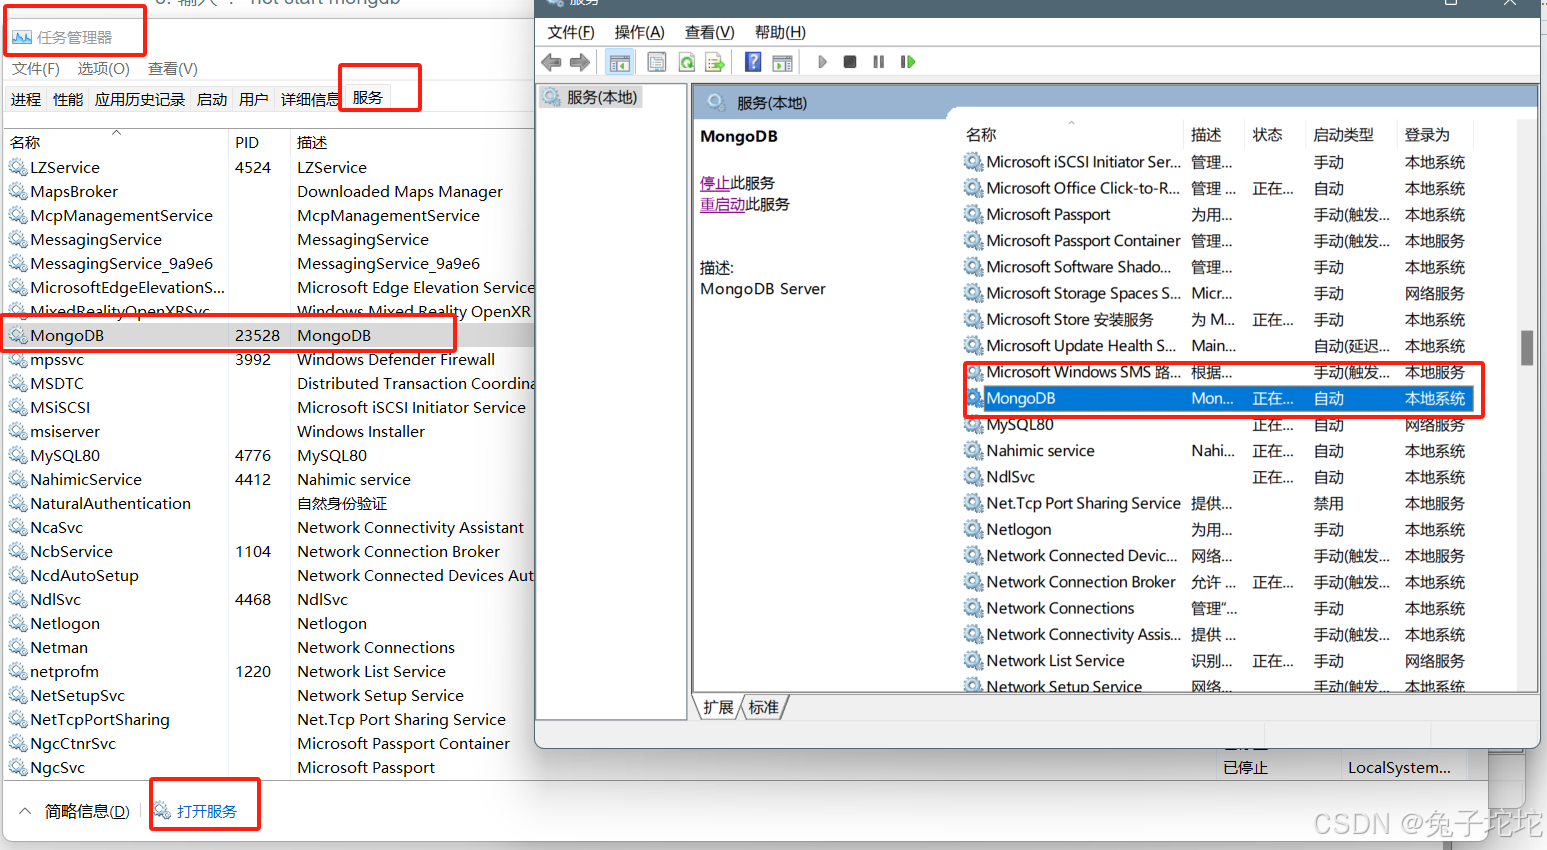Click gear icon of MongoDB in Task Manager
This screenshot has height=850, width=1547.
coord(18,335)
